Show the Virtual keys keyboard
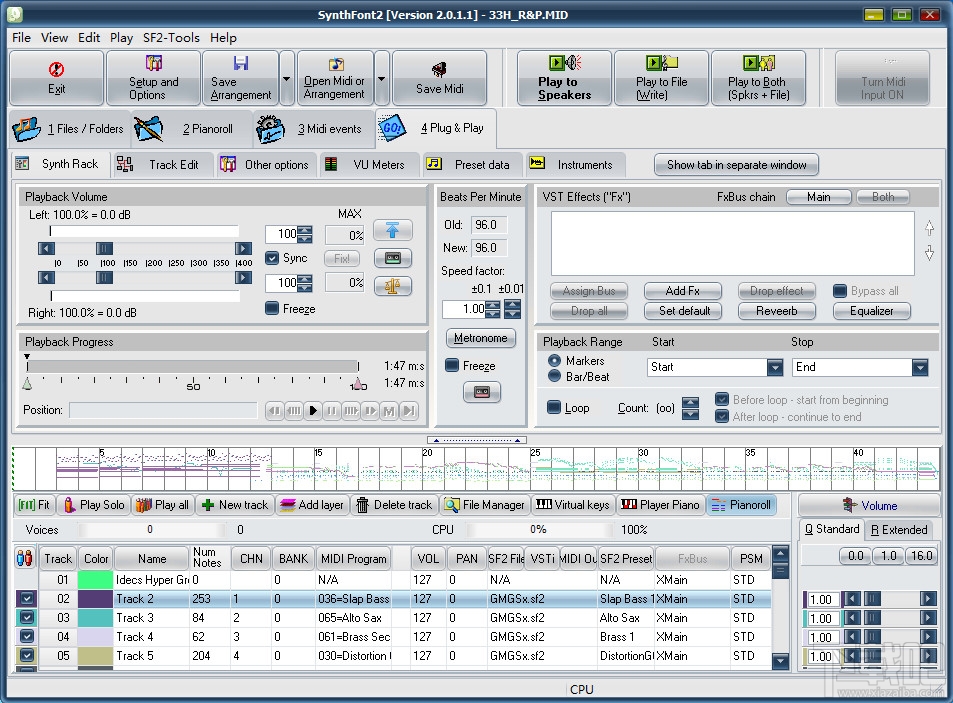 point(572,505)
